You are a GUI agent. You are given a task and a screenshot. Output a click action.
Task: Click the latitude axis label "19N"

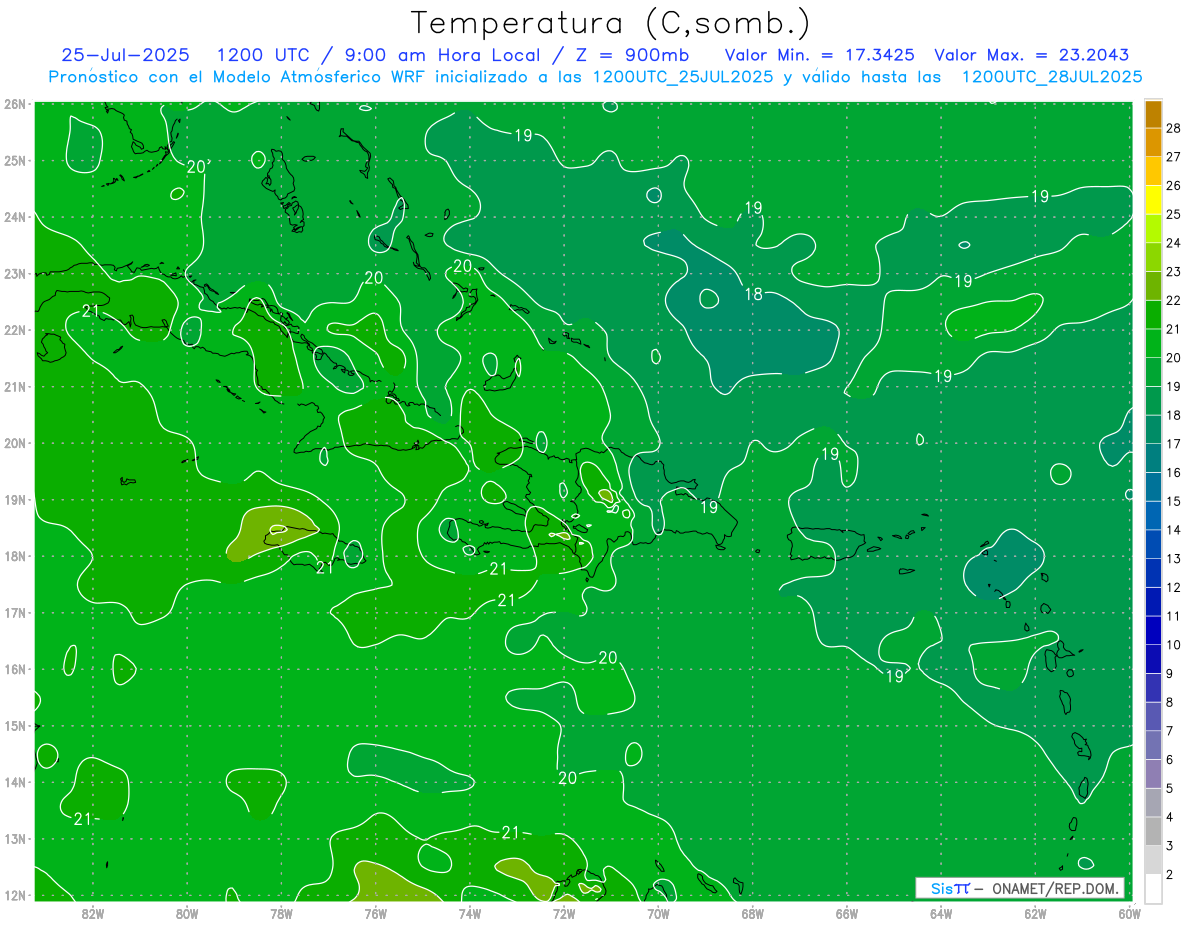click(14, 499)
